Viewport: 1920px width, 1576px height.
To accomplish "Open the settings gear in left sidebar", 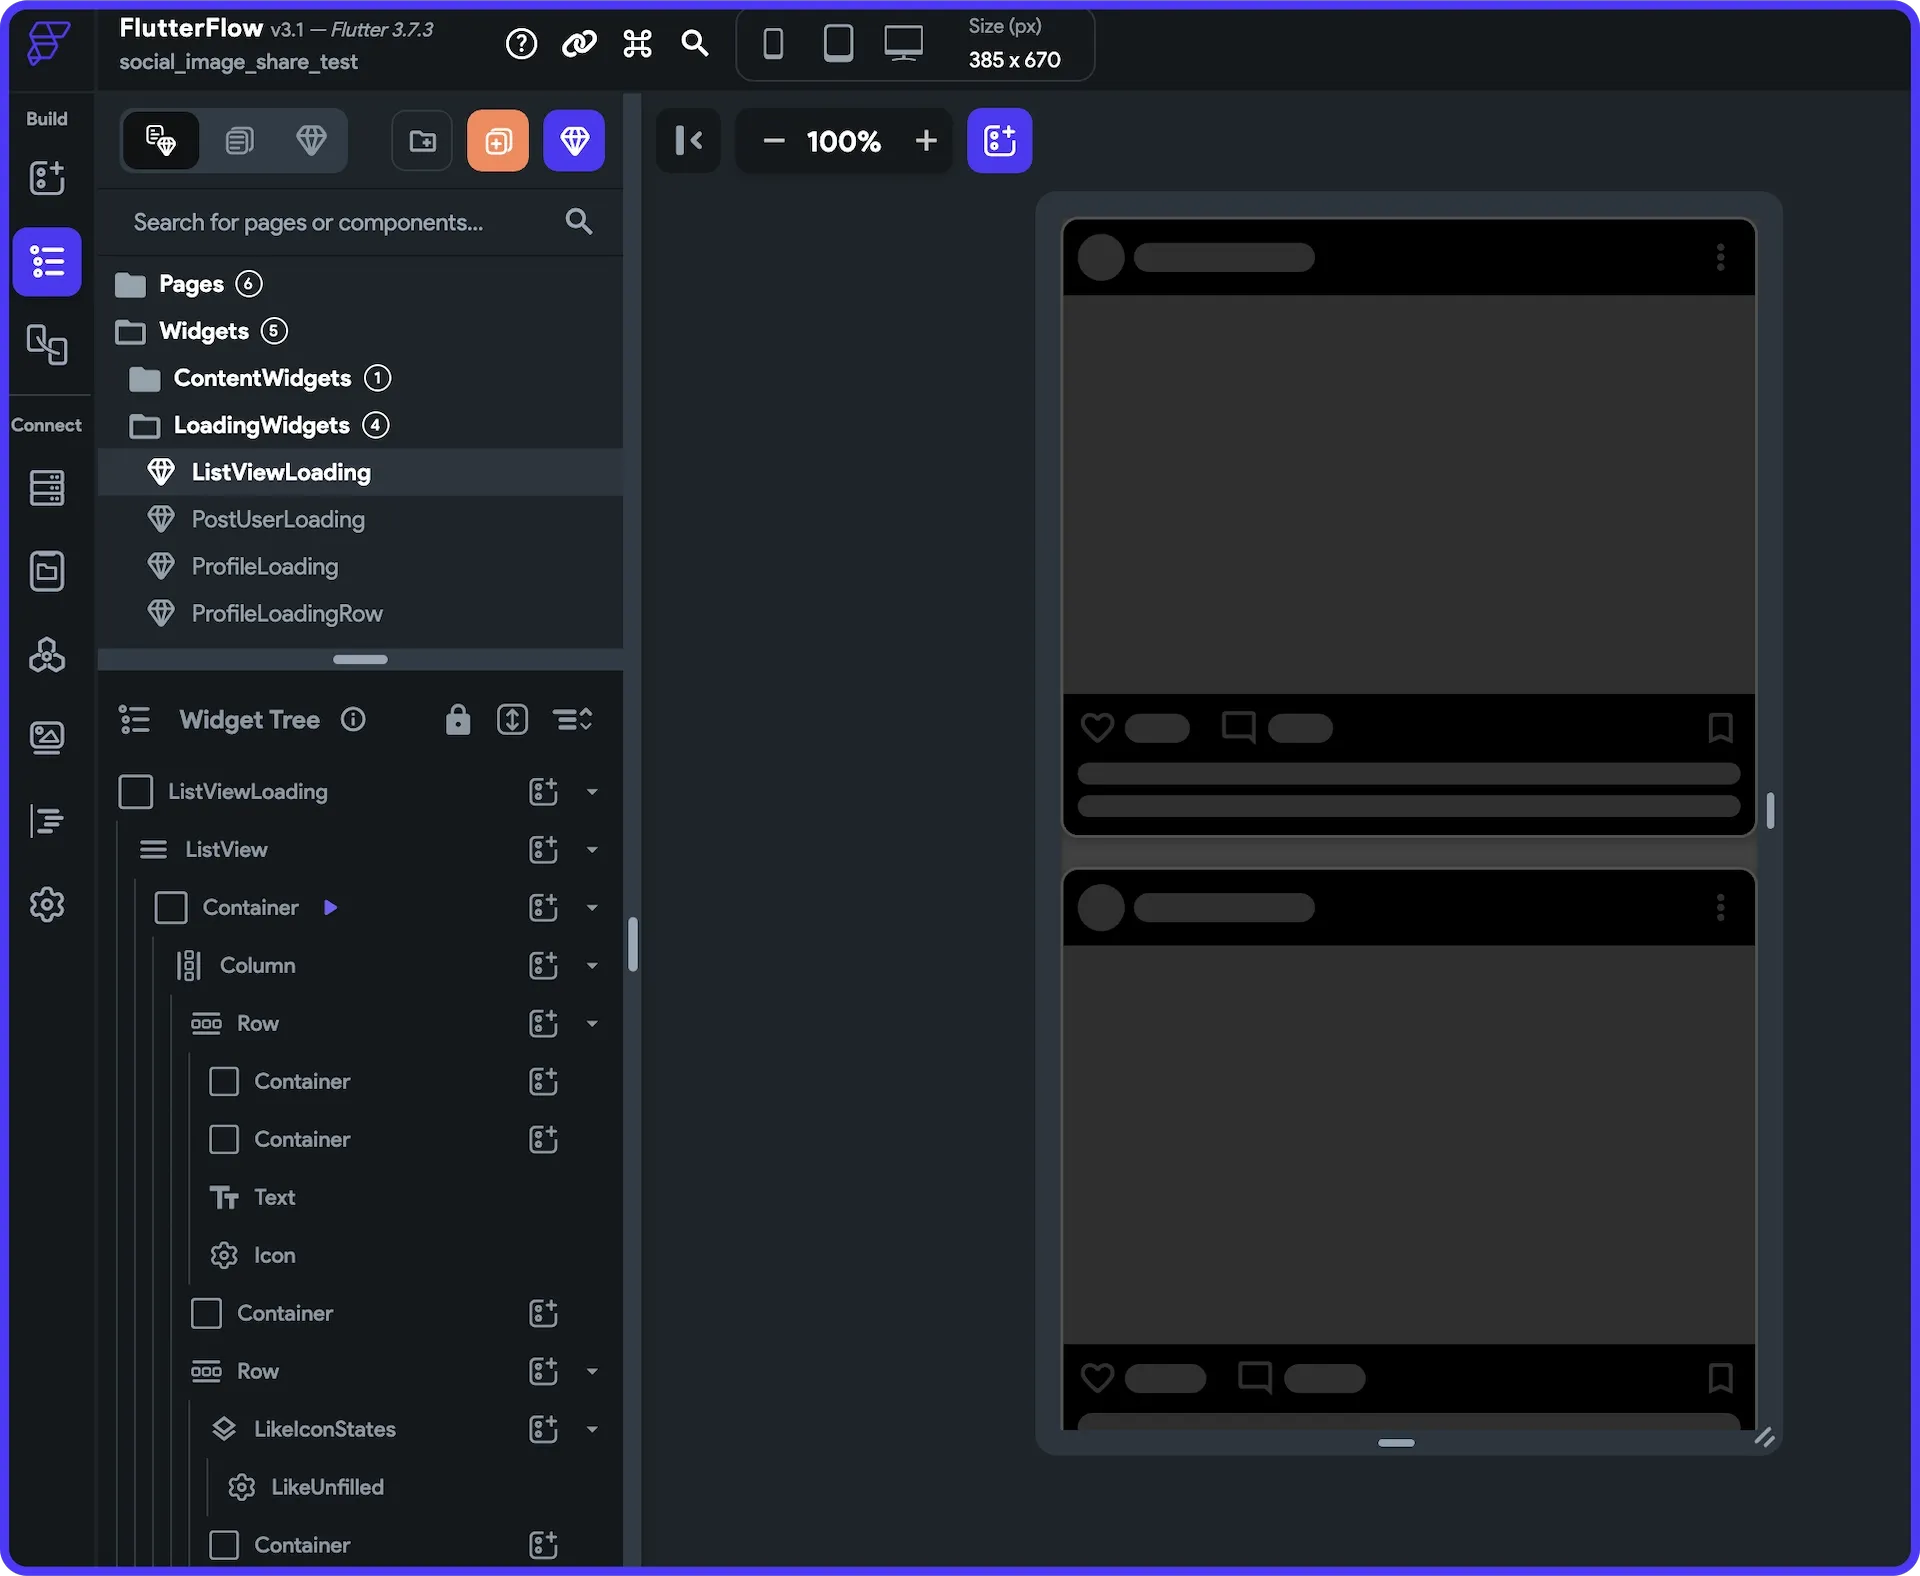I will point(47,904).
